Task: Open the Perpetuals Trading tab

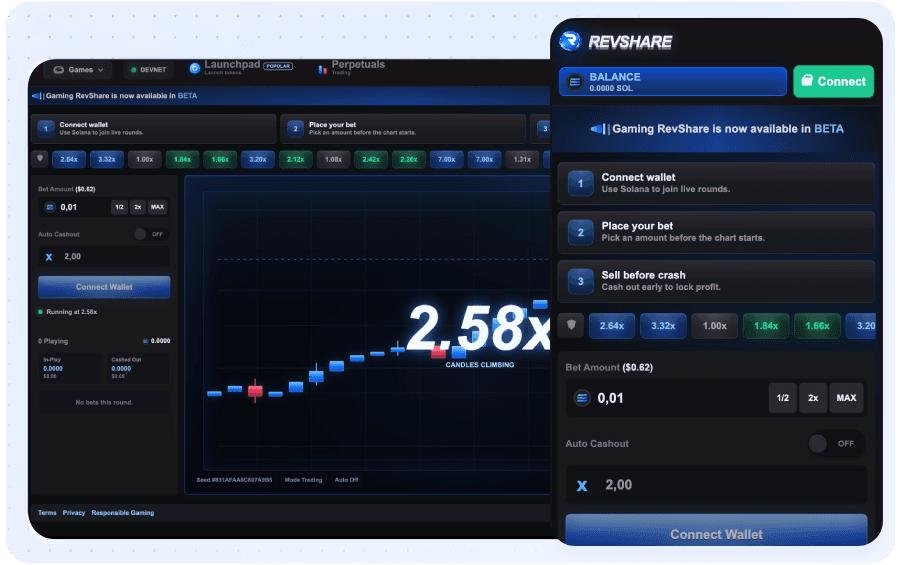Action: click(351, 67)
